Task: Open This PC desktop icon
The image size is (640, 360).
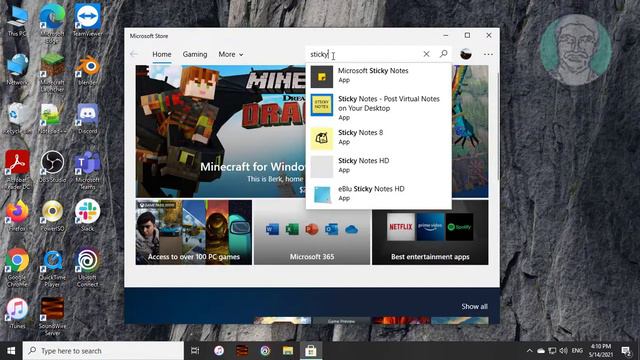Action: (x=17, y=21)
